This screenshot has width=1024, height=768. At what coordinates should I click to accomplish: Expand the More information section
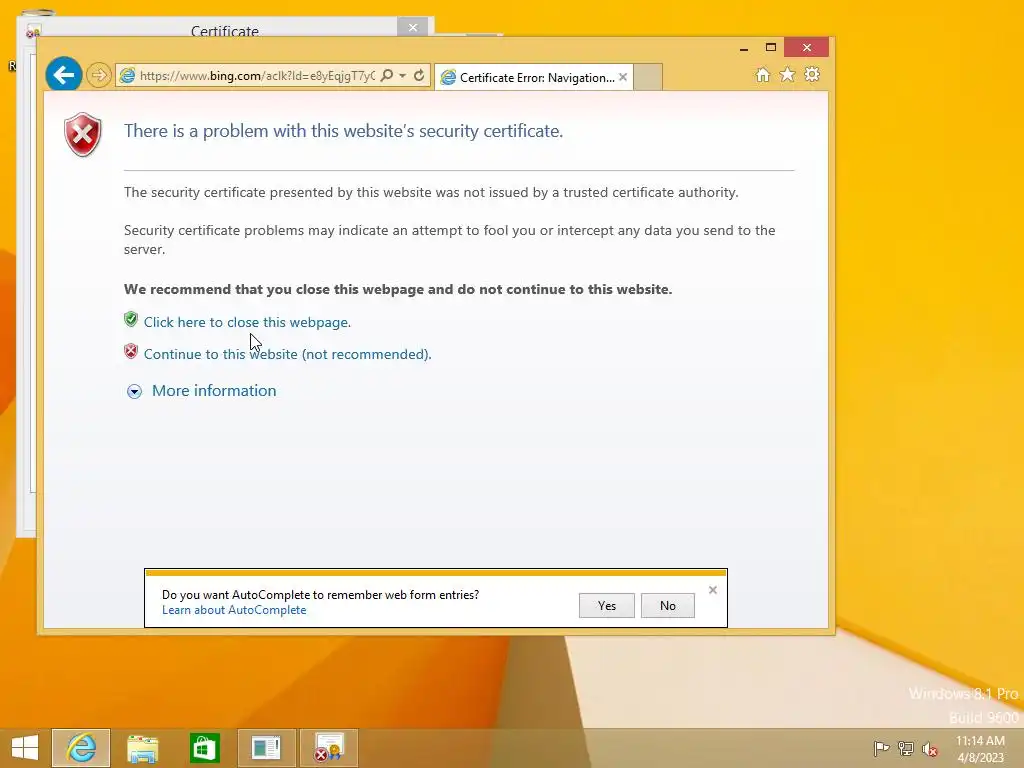(134, 391)
